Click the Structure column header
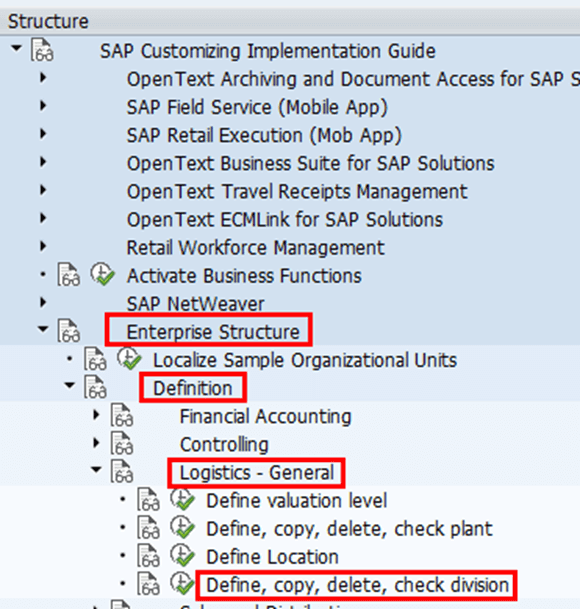This screenshot has height=609, width=580. 290,21
